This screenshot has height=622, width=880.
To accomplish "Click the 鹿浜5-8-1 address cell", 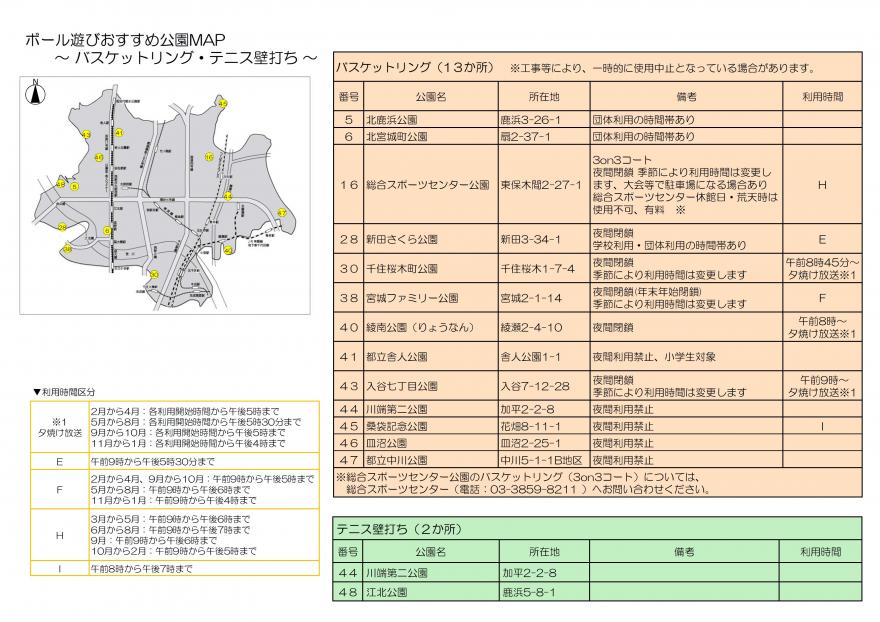I will (528, 592).
